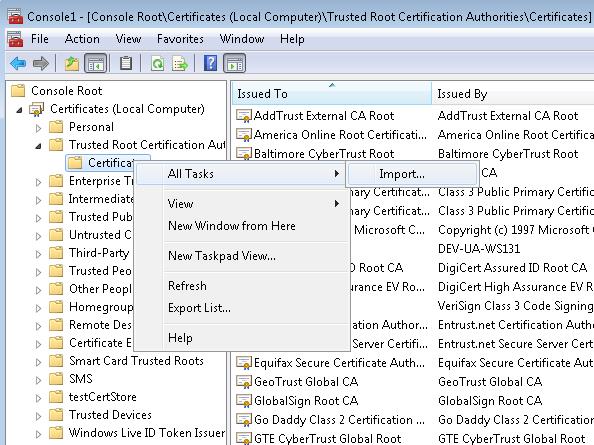Click the GlobalSign Root CA certificate icon
This screenshot has width=594, height=445.
point(244,401)
